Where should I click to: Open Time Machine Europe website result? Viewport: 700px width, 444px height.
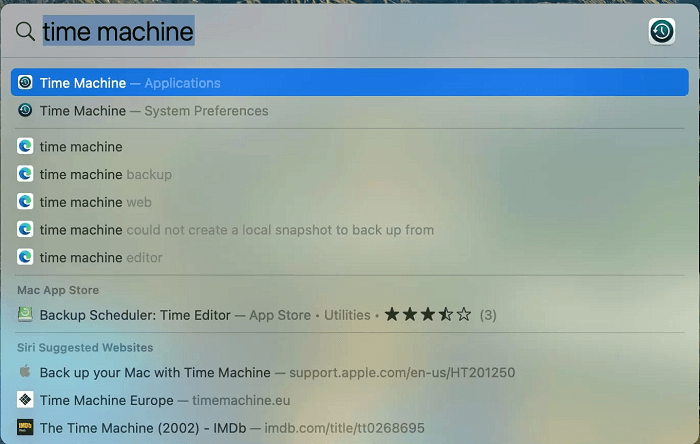[x=350, y=400]
